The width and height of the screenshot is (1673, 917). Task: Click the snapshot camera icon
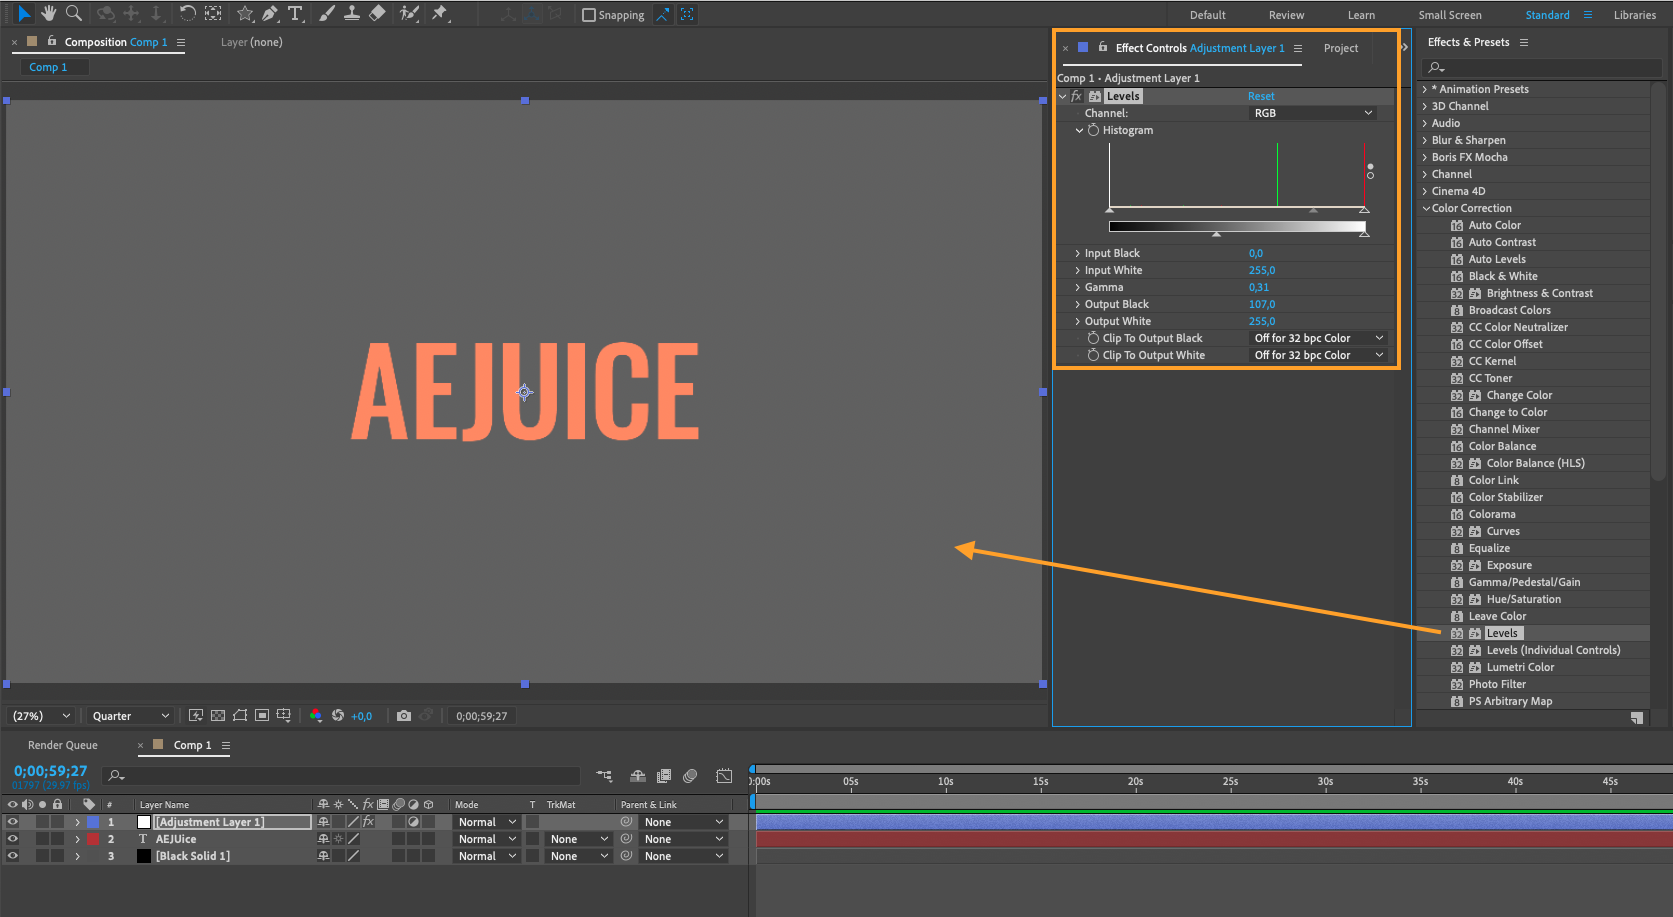pyautogui.click(x=404, y=716)
